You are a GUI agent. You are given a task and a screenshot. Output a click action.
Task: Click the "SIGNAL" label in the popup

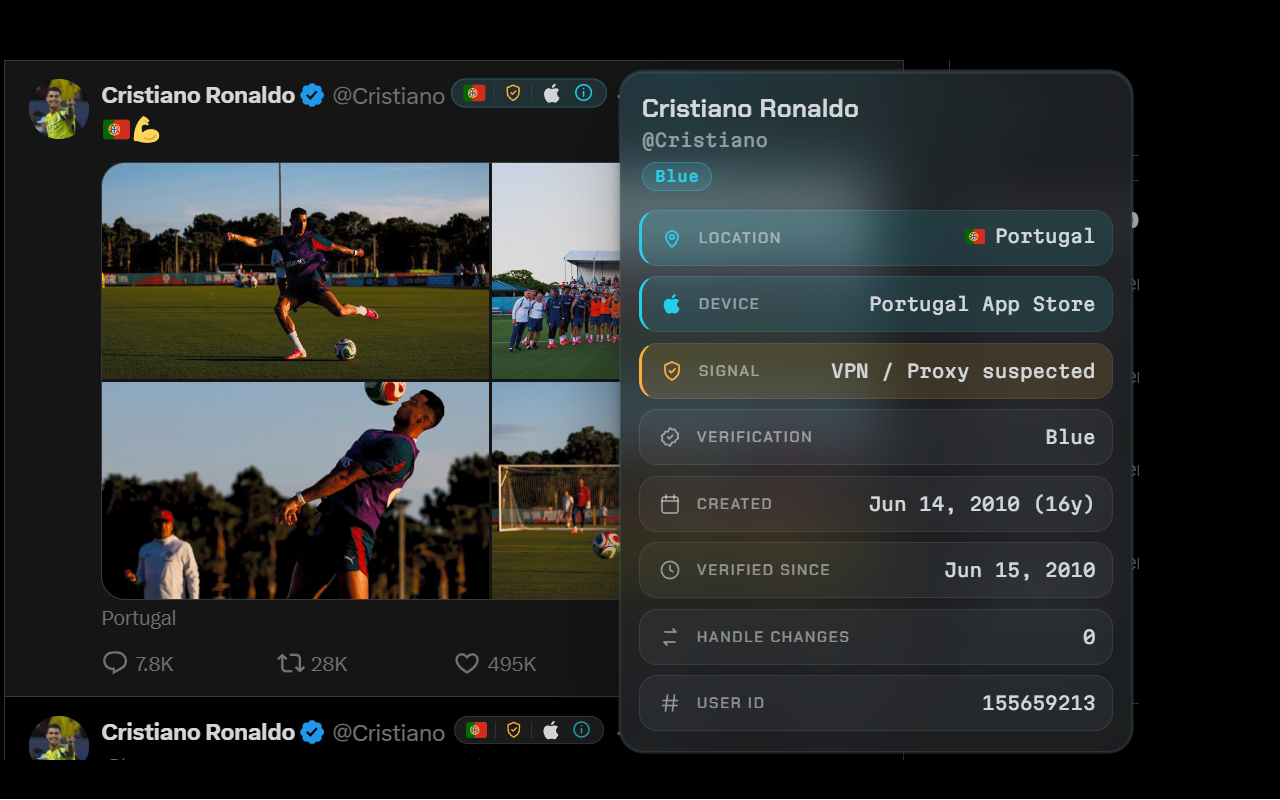pos(729,371)
